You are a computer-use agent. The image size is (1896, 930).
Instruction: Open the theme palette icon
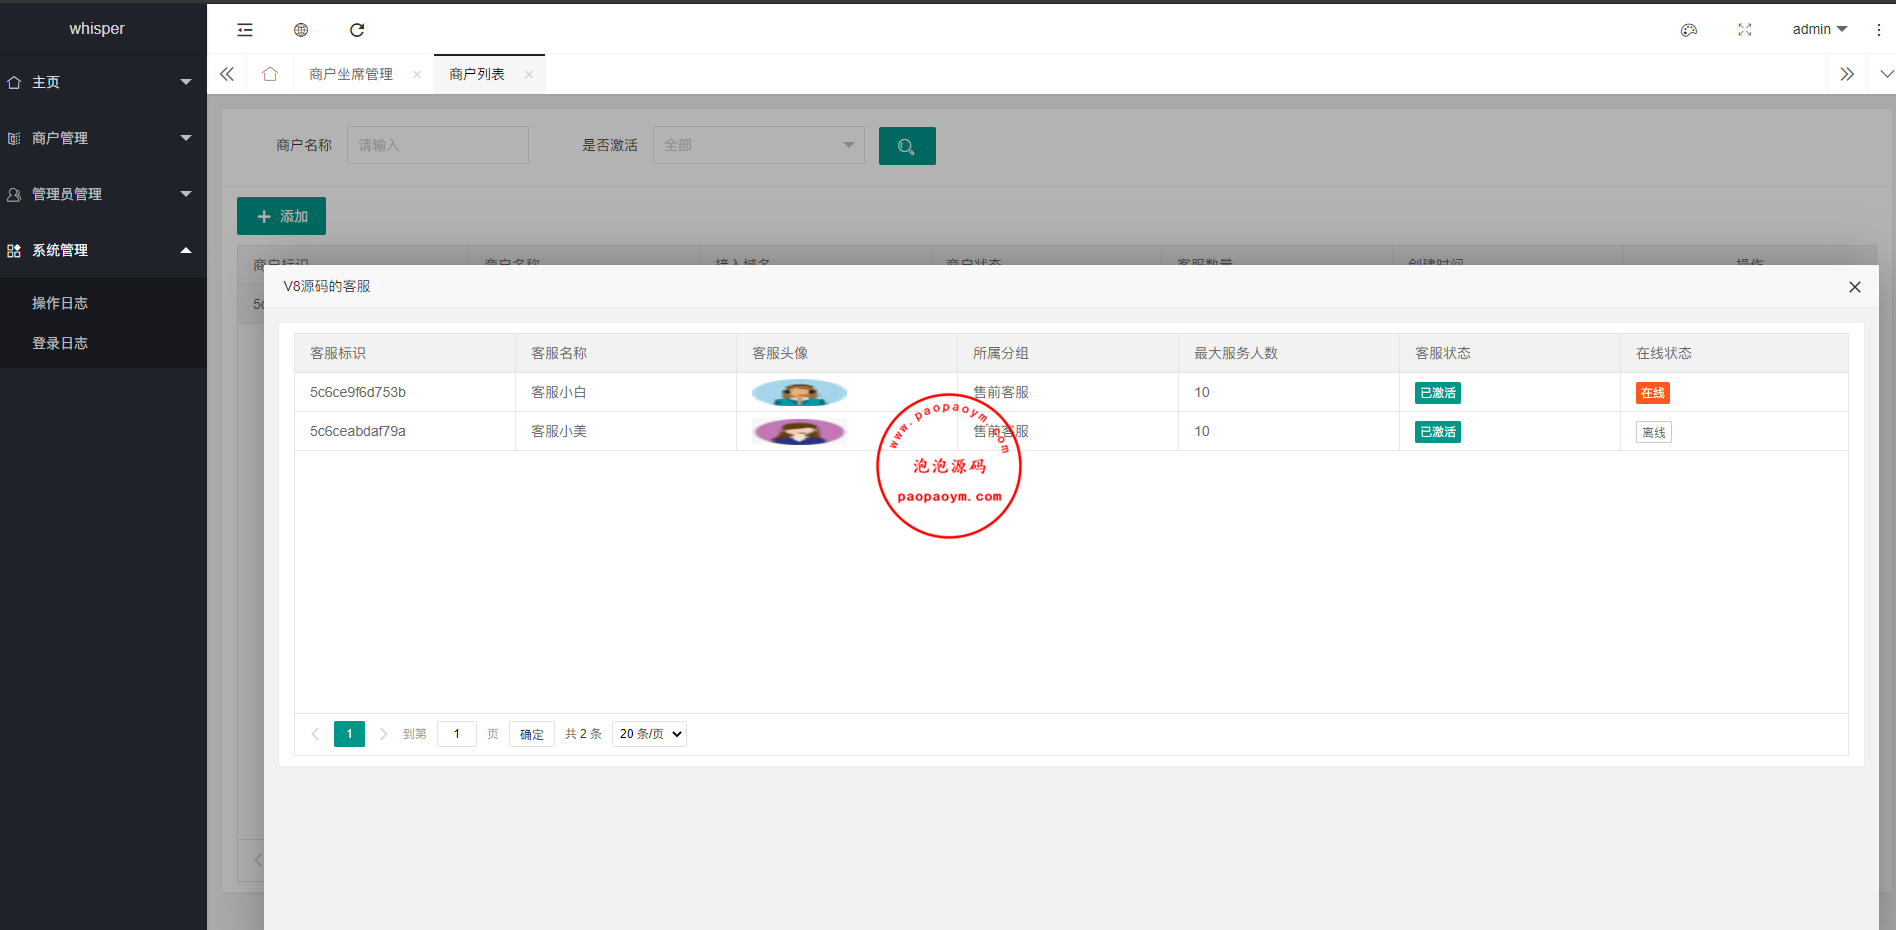(1689, 30)
